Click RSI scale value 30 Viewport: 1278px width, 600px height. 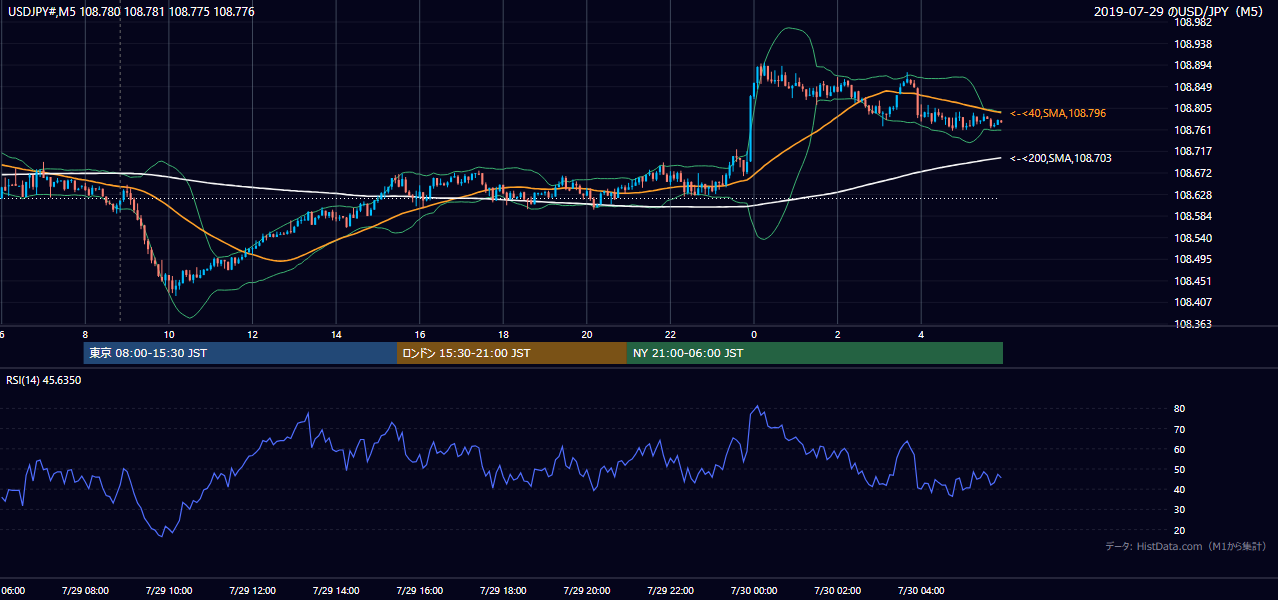tap(1180, 510)
